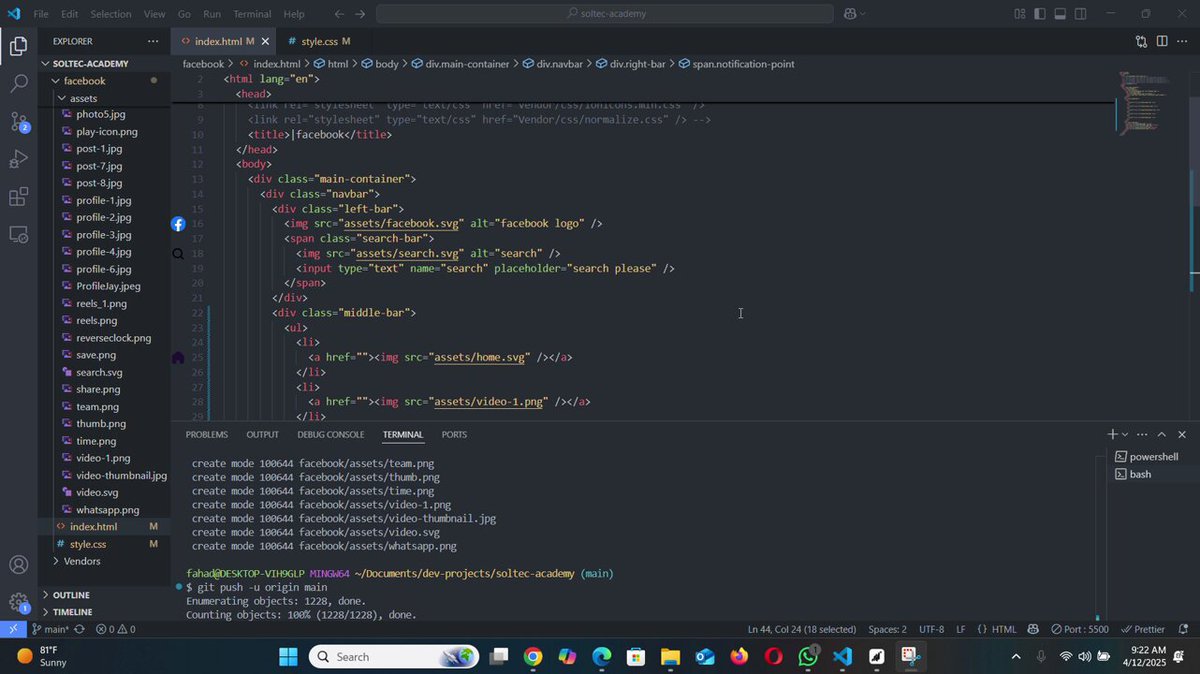Open style.css in Explorer tree
Screen dimensions: 1200x674
pos(88,544)
